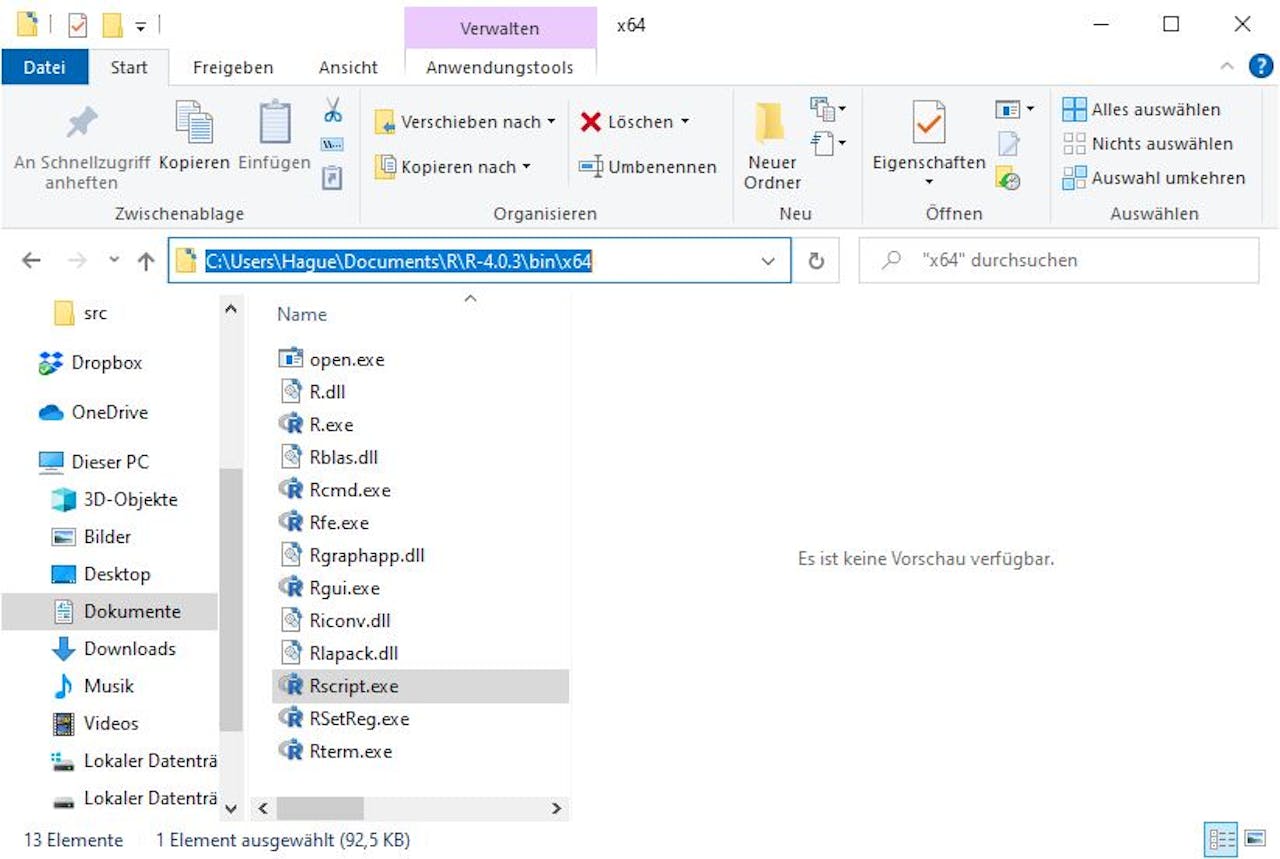
Task: Click the Verwalten contextual tab
Action: [x=500, y=28]
